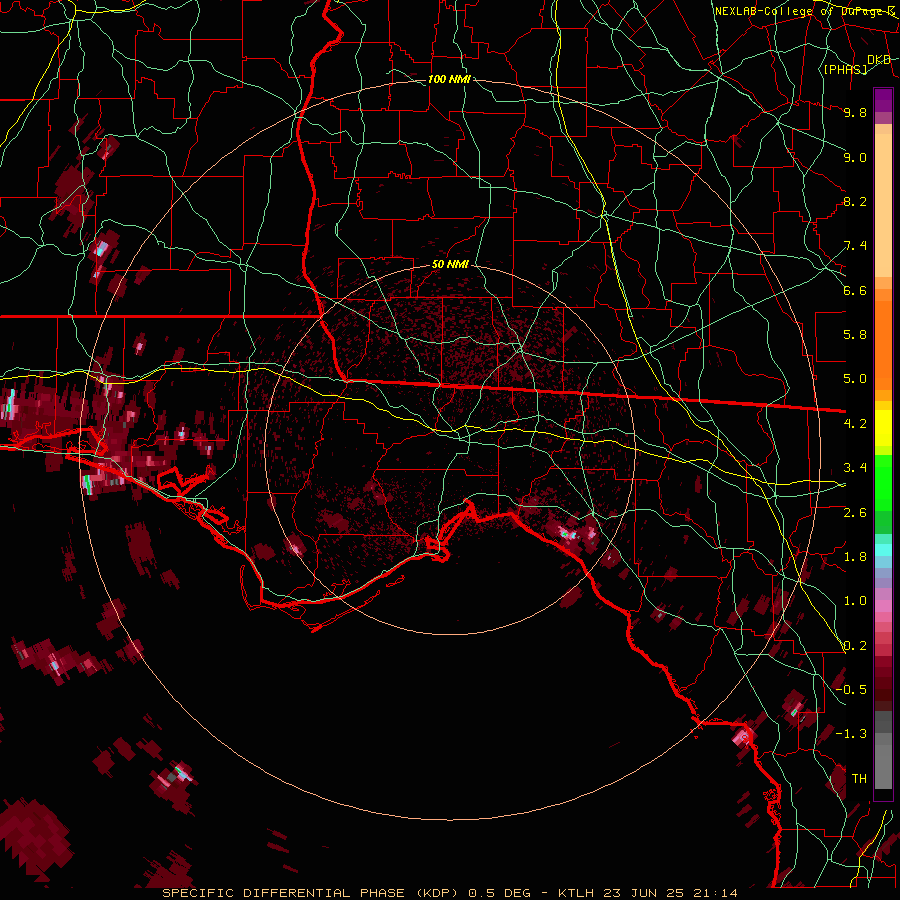Click the -1.3 value on the scale
Viewport: 900px width, 900px height.
(852, 734)
